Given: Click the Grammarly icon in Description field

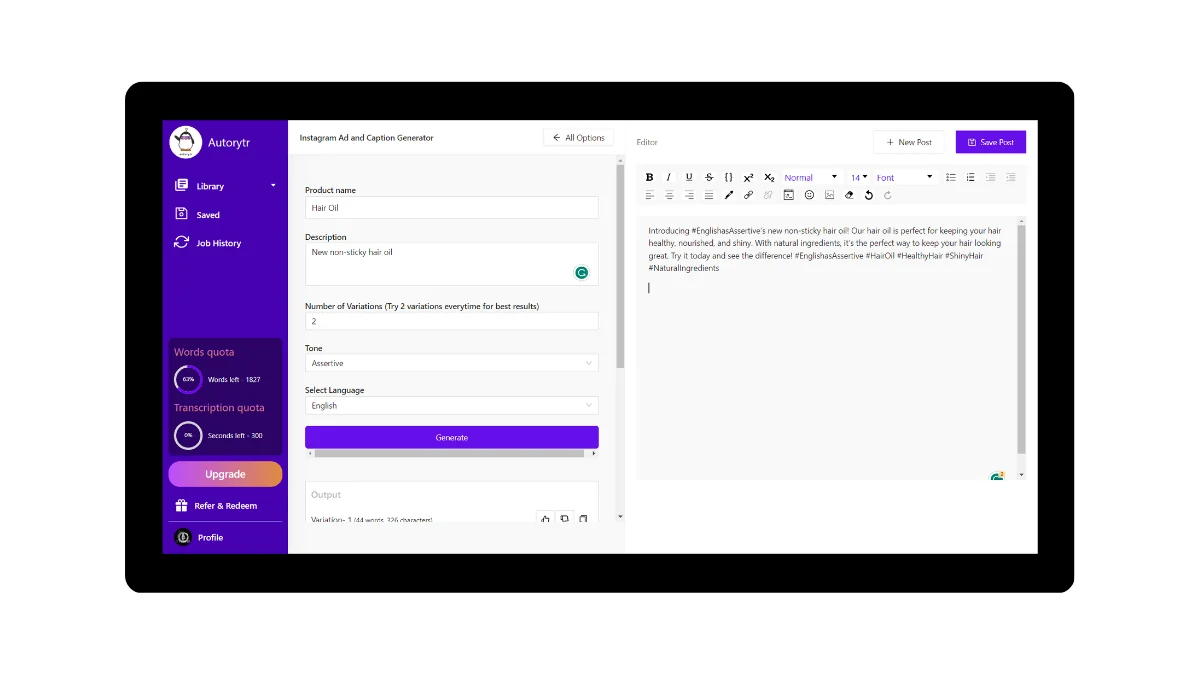Looking at the screenshot, I should 581,272.
